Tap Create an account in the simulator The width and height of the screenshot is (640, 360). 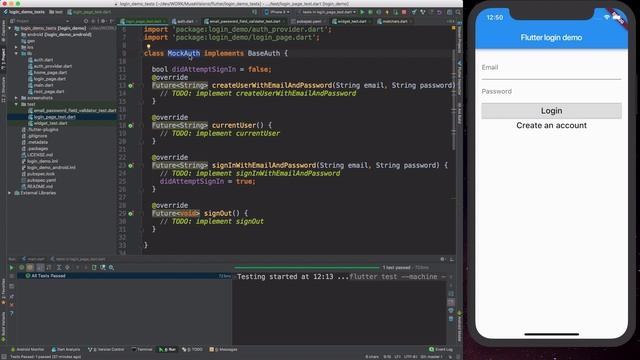click(x=551, y=126)
